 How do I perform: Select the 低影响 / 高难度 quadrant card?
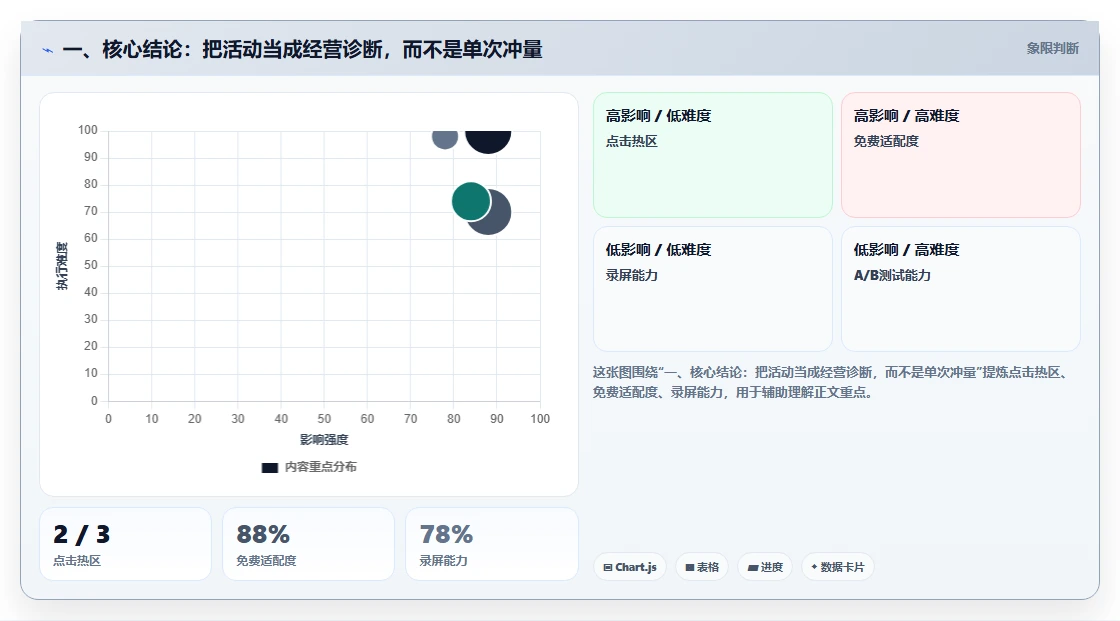[x=961, y=289]
